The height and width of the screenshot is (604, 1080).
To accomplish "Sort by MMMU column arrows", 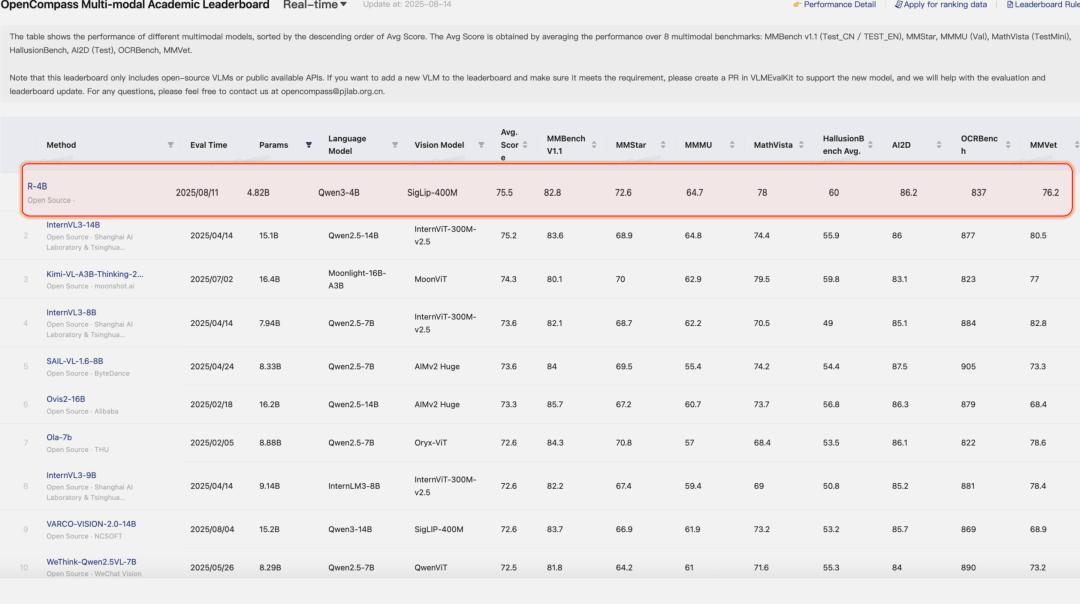I will (x=732, y=145).
